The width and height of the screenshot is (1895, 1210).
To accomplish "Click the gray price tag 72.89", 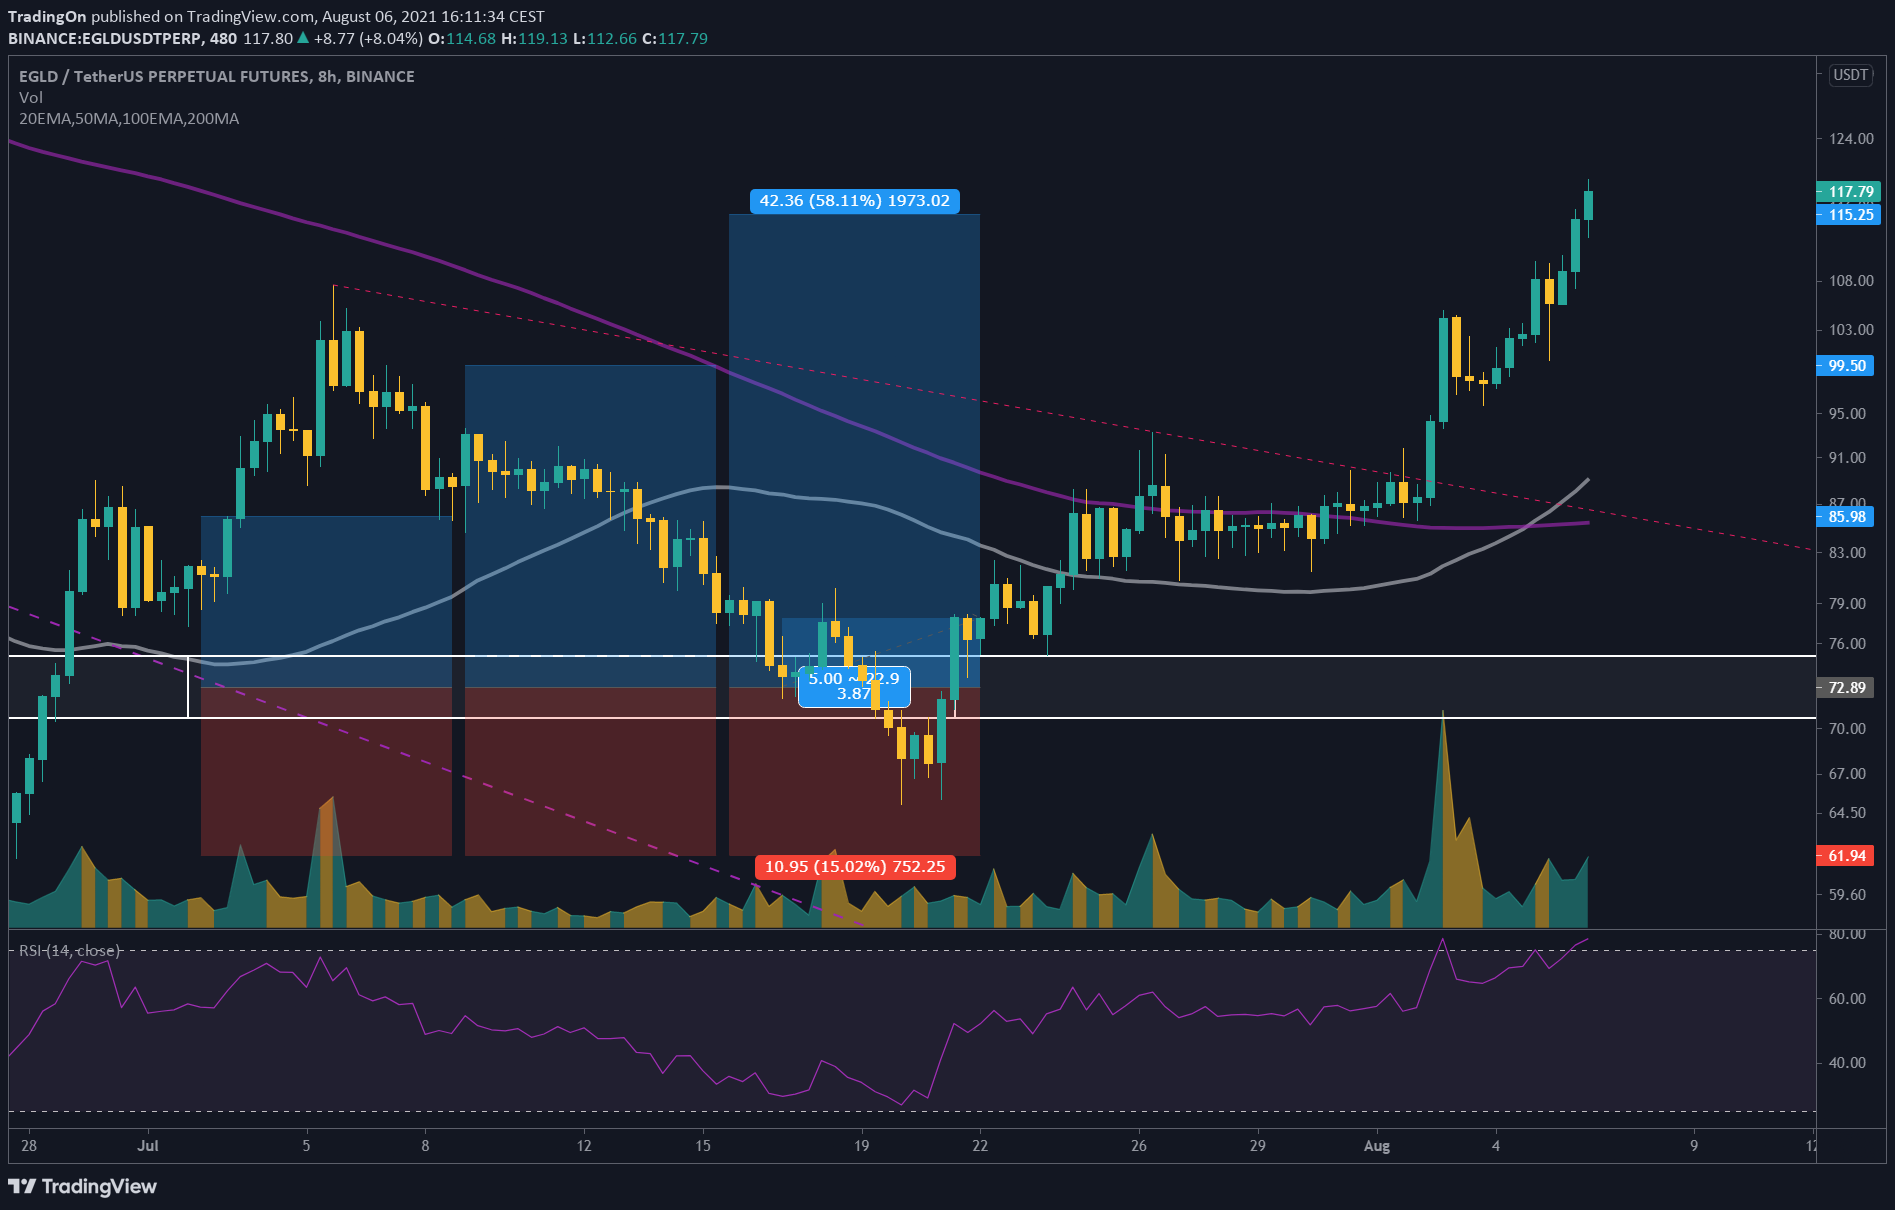I will (1845, 687).
